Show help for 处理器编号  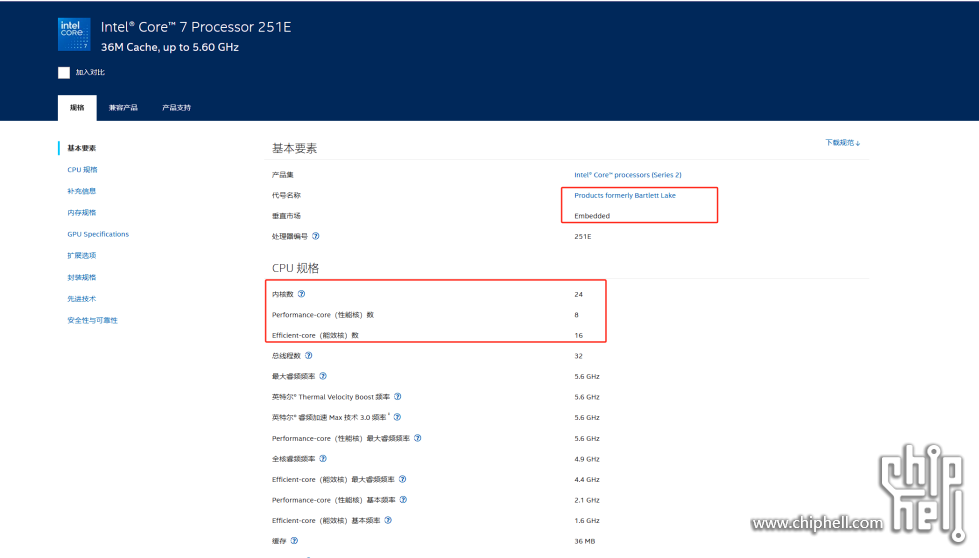pyautogui.click(x=316, y=236)
